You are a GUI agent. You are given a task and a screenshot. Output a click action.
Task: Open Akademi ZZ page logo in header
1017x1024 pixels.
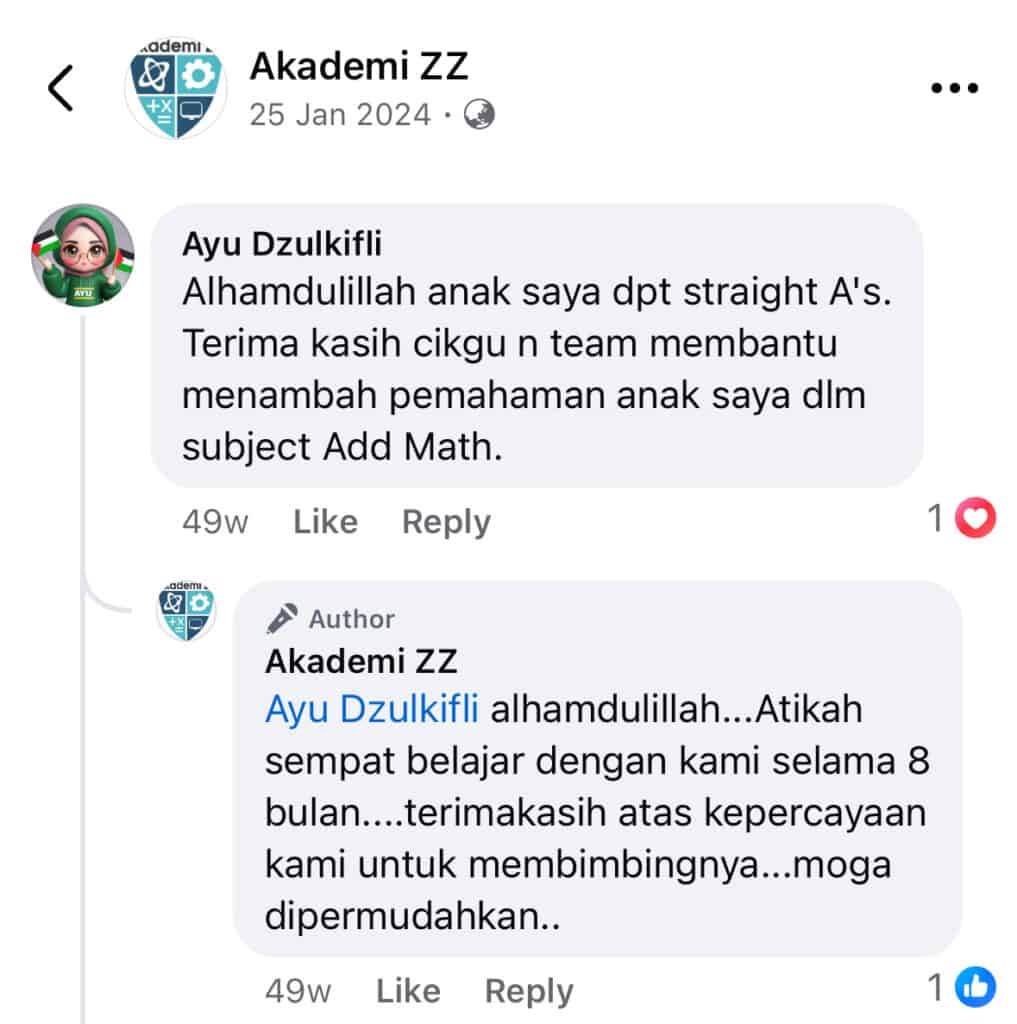(x=176, y=88)
